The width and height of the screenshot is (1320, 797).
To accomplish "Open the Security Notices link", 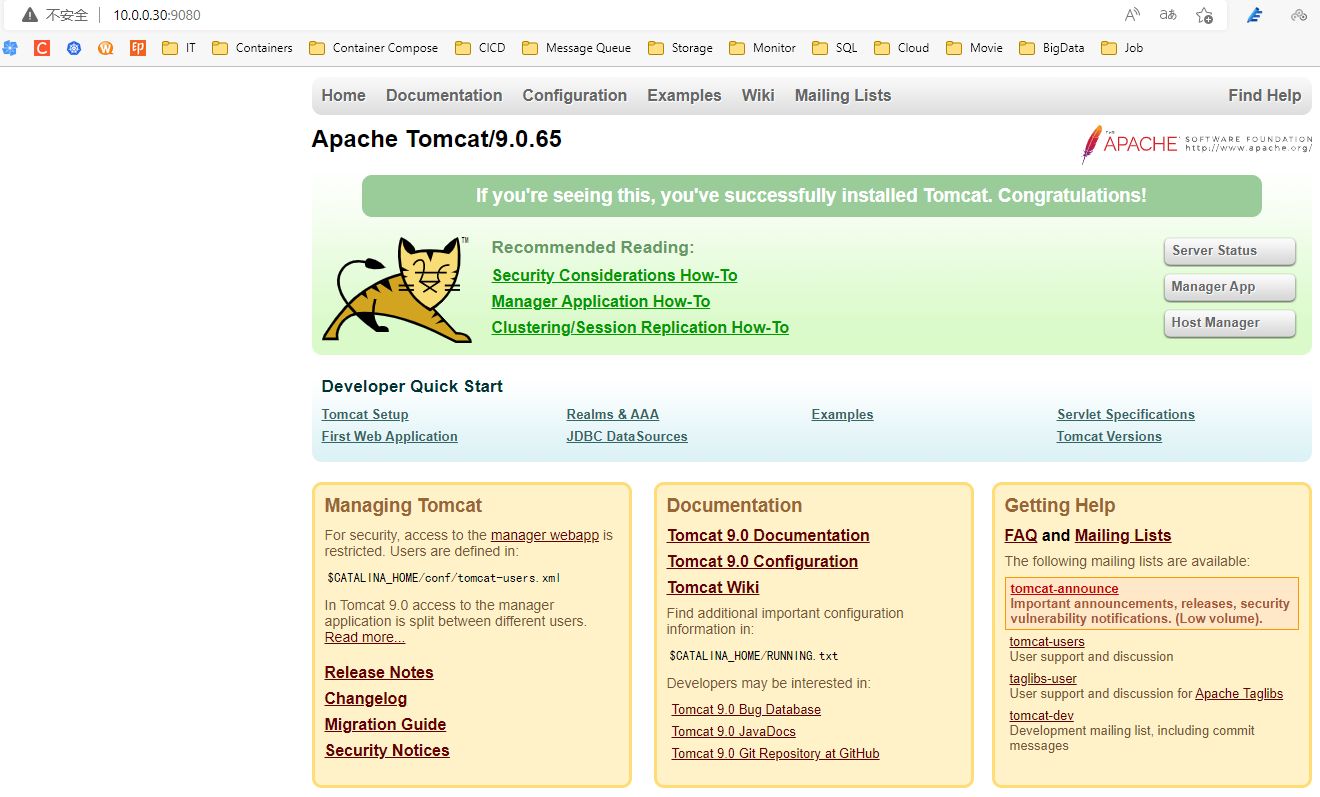I will [x=387, y=750].
